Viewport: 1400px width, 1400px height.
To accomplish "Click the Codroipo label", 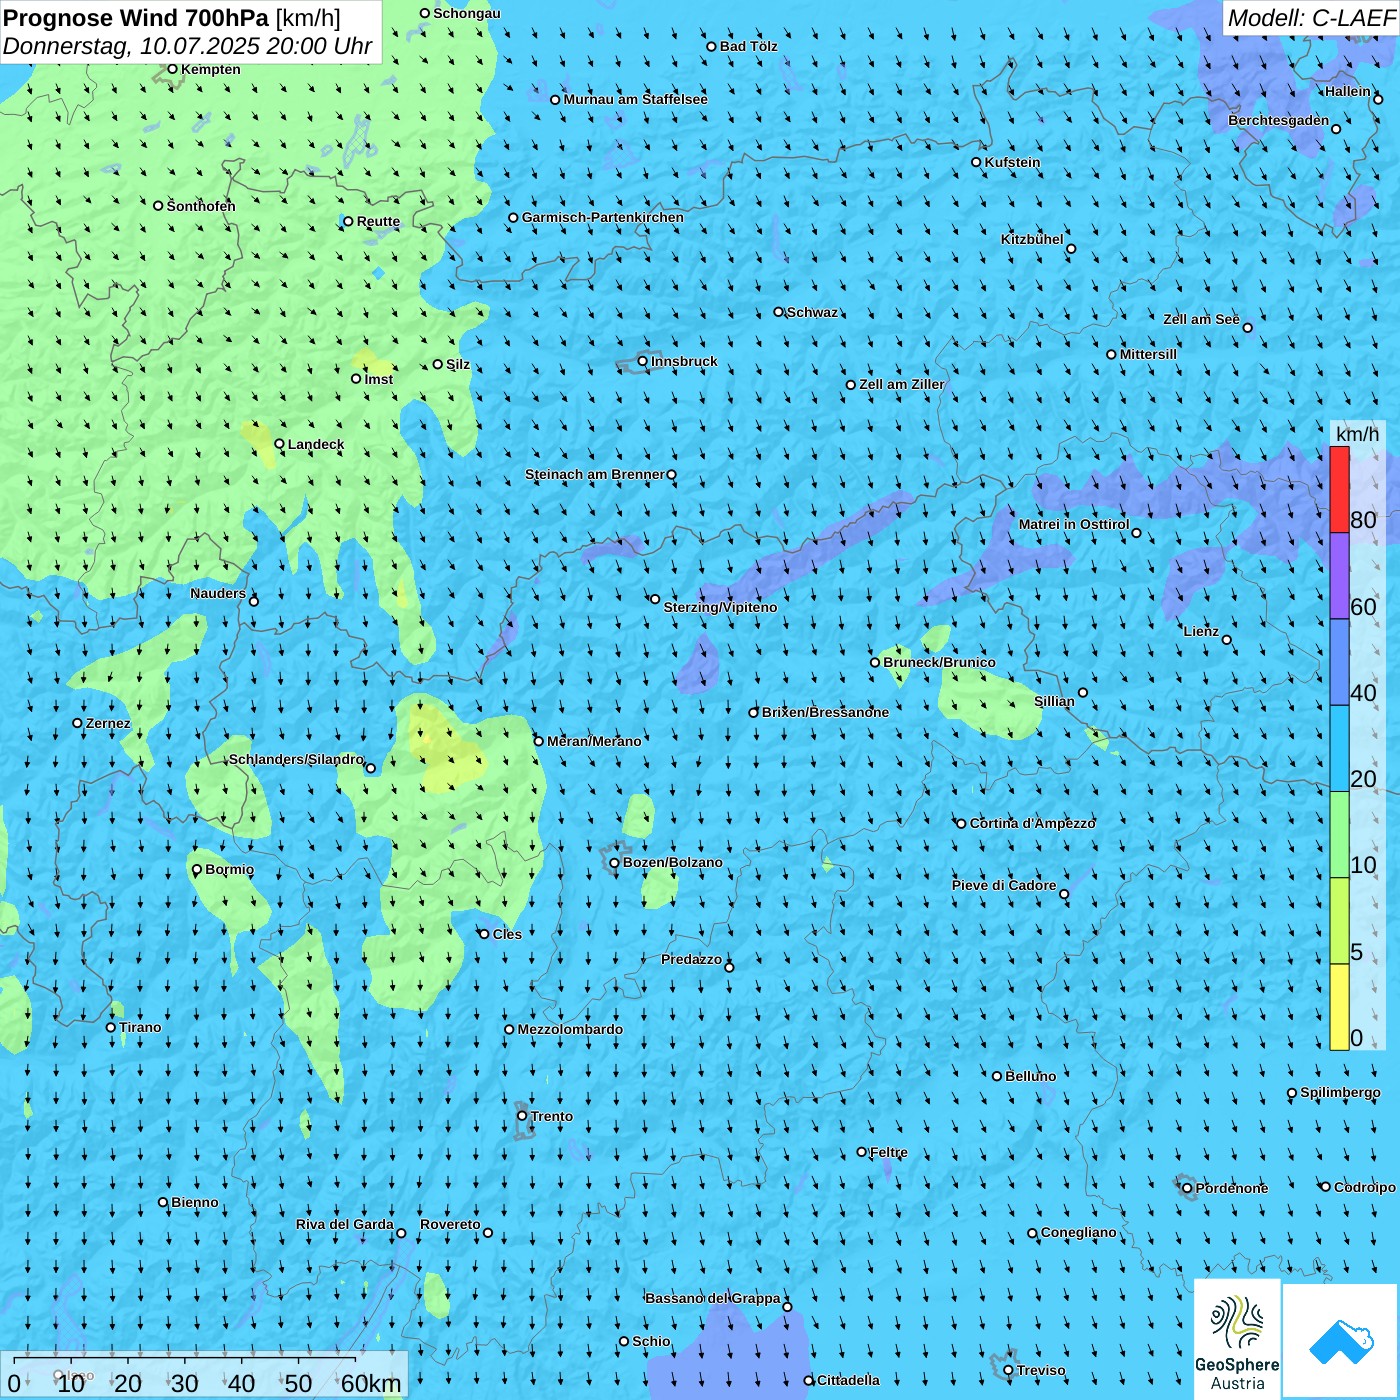I will tap(1365, 1187).
